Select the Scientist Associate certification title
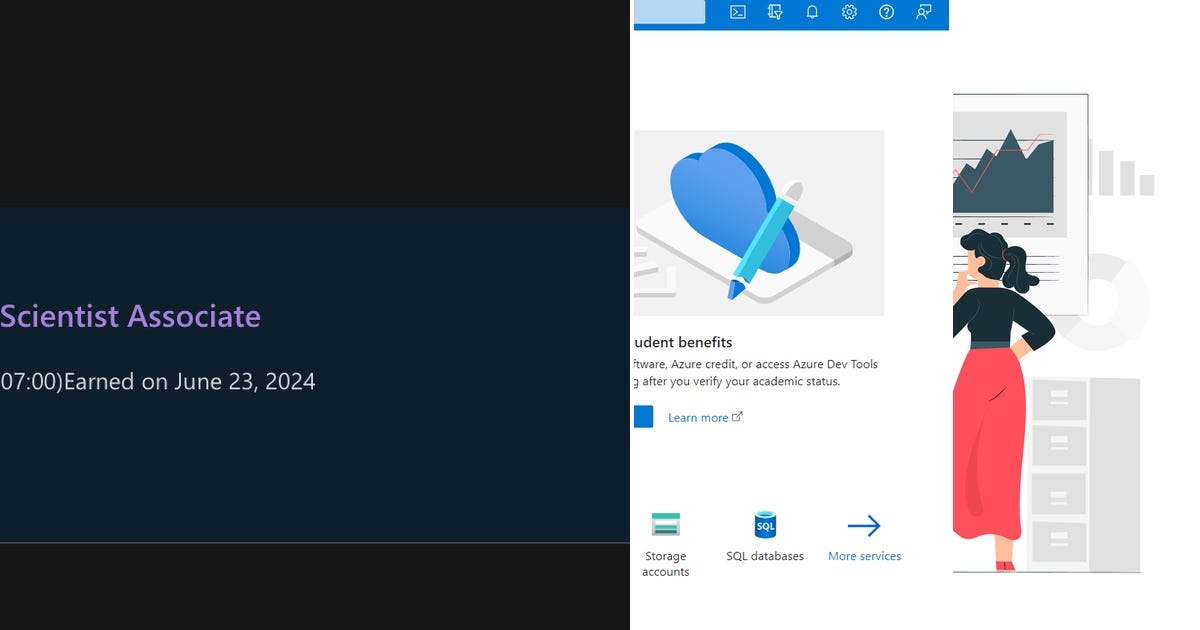Viewport: 1200px width, 630px height. (x=130, y=316)
